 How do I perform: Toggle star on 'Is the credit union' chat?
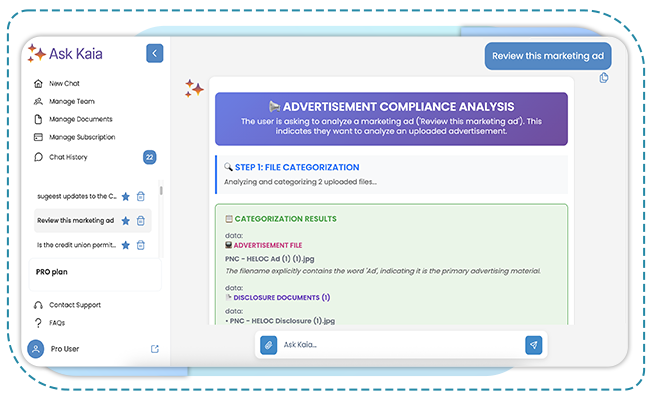pyautogui.click(x=126, y=245)
